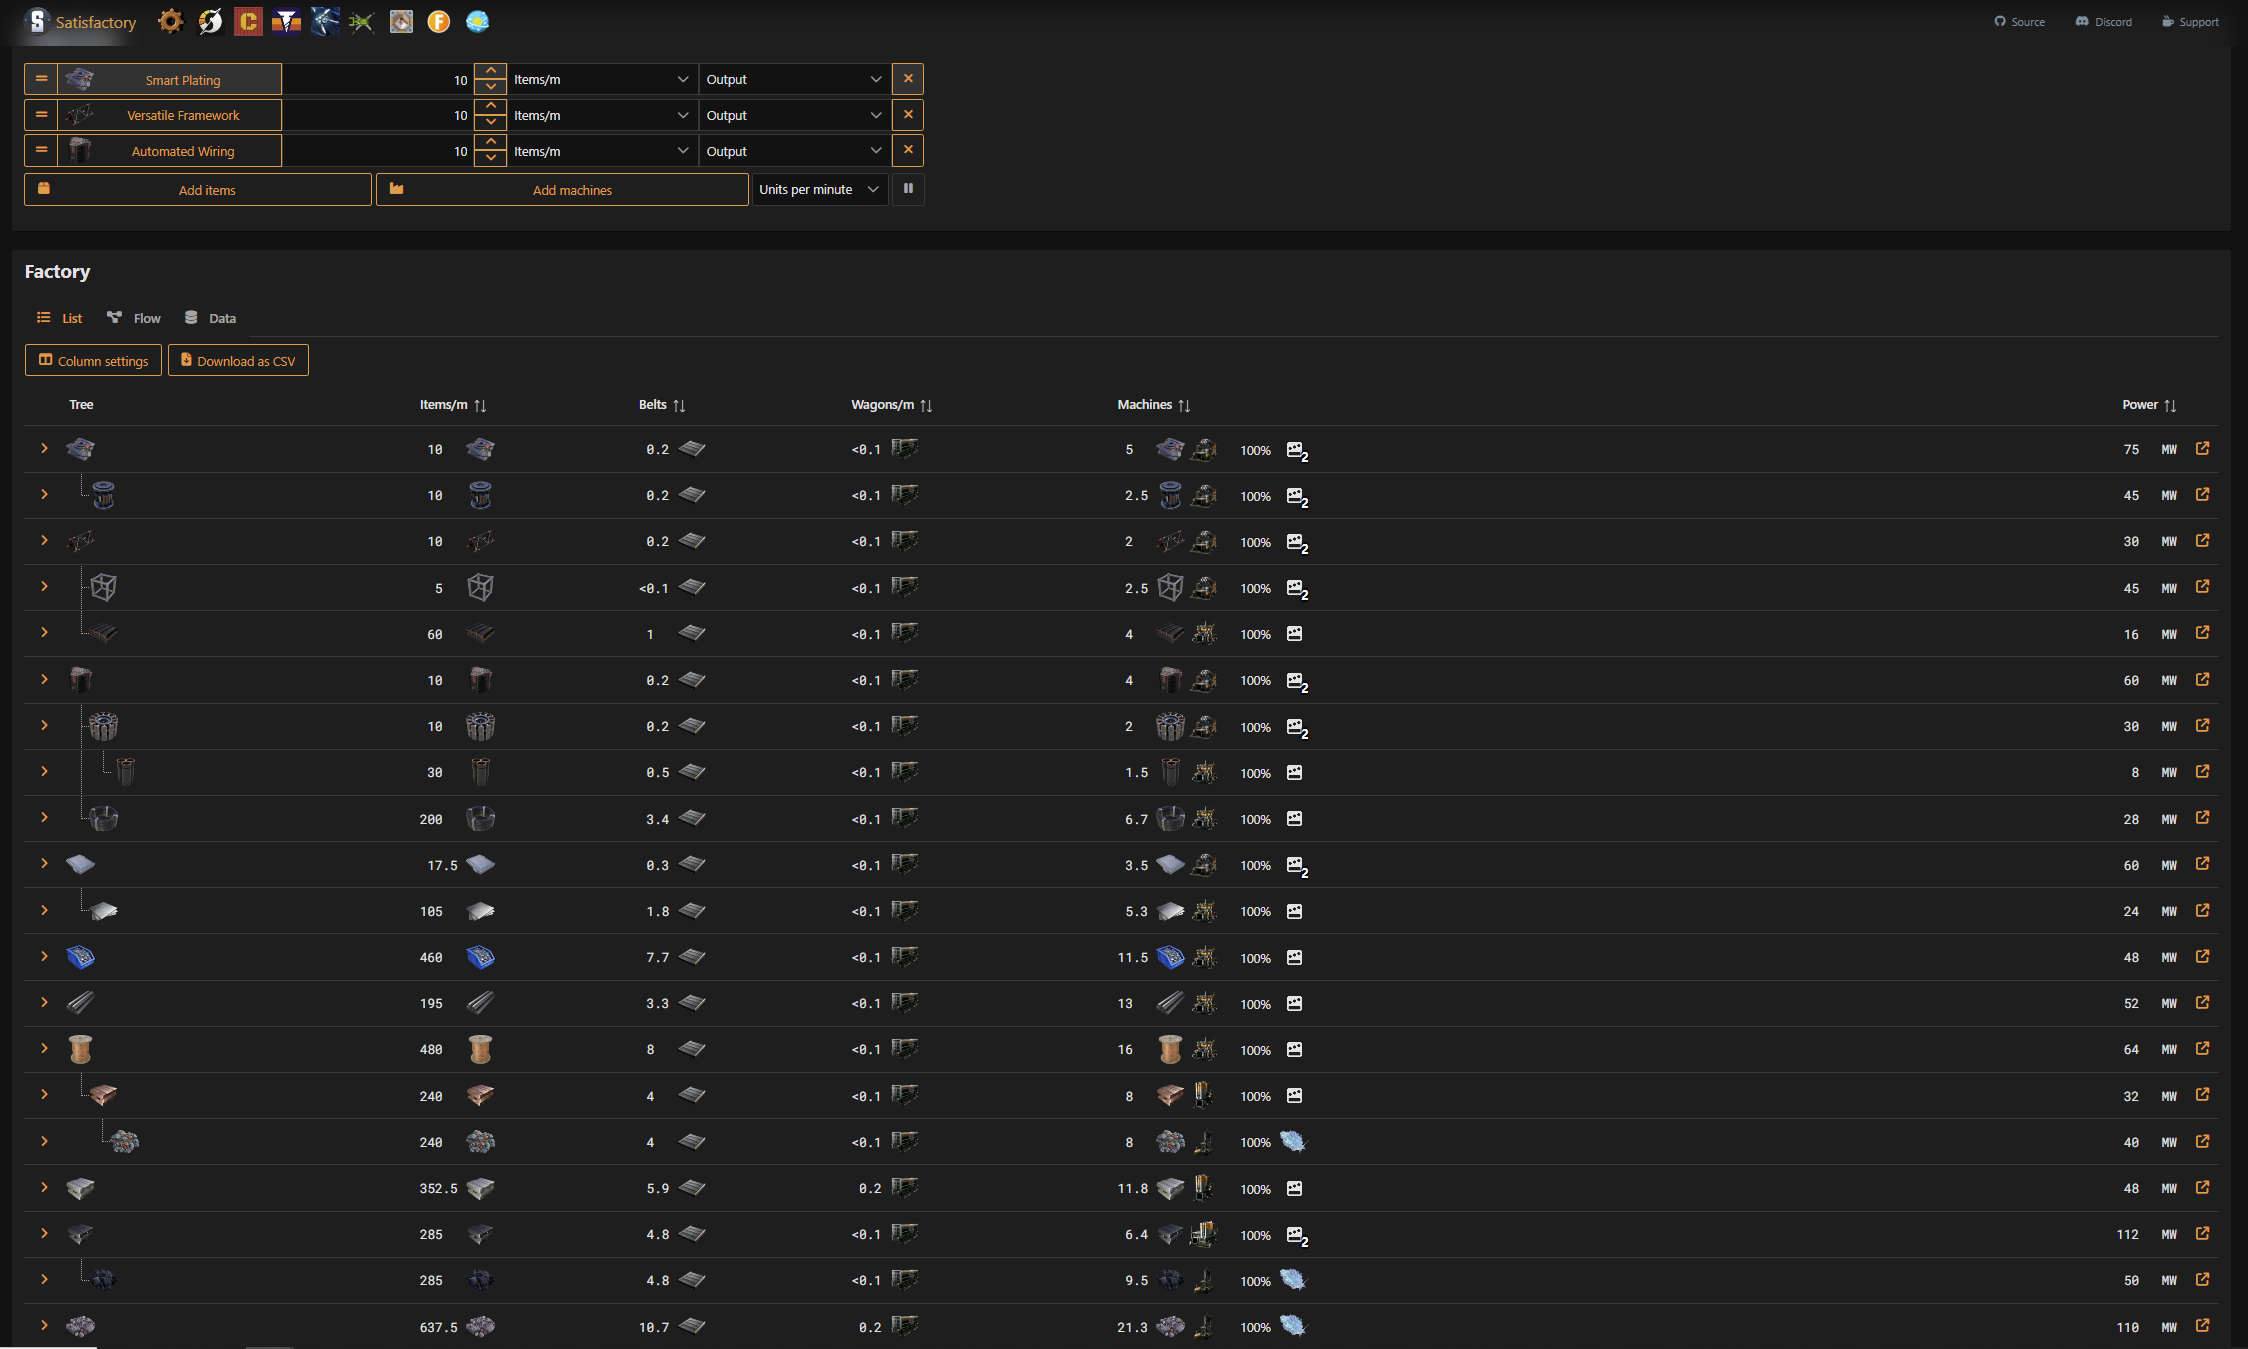
Task: Toggle sorting on the Items/m column
Action: pyautogui.click(x=480, y=405)
